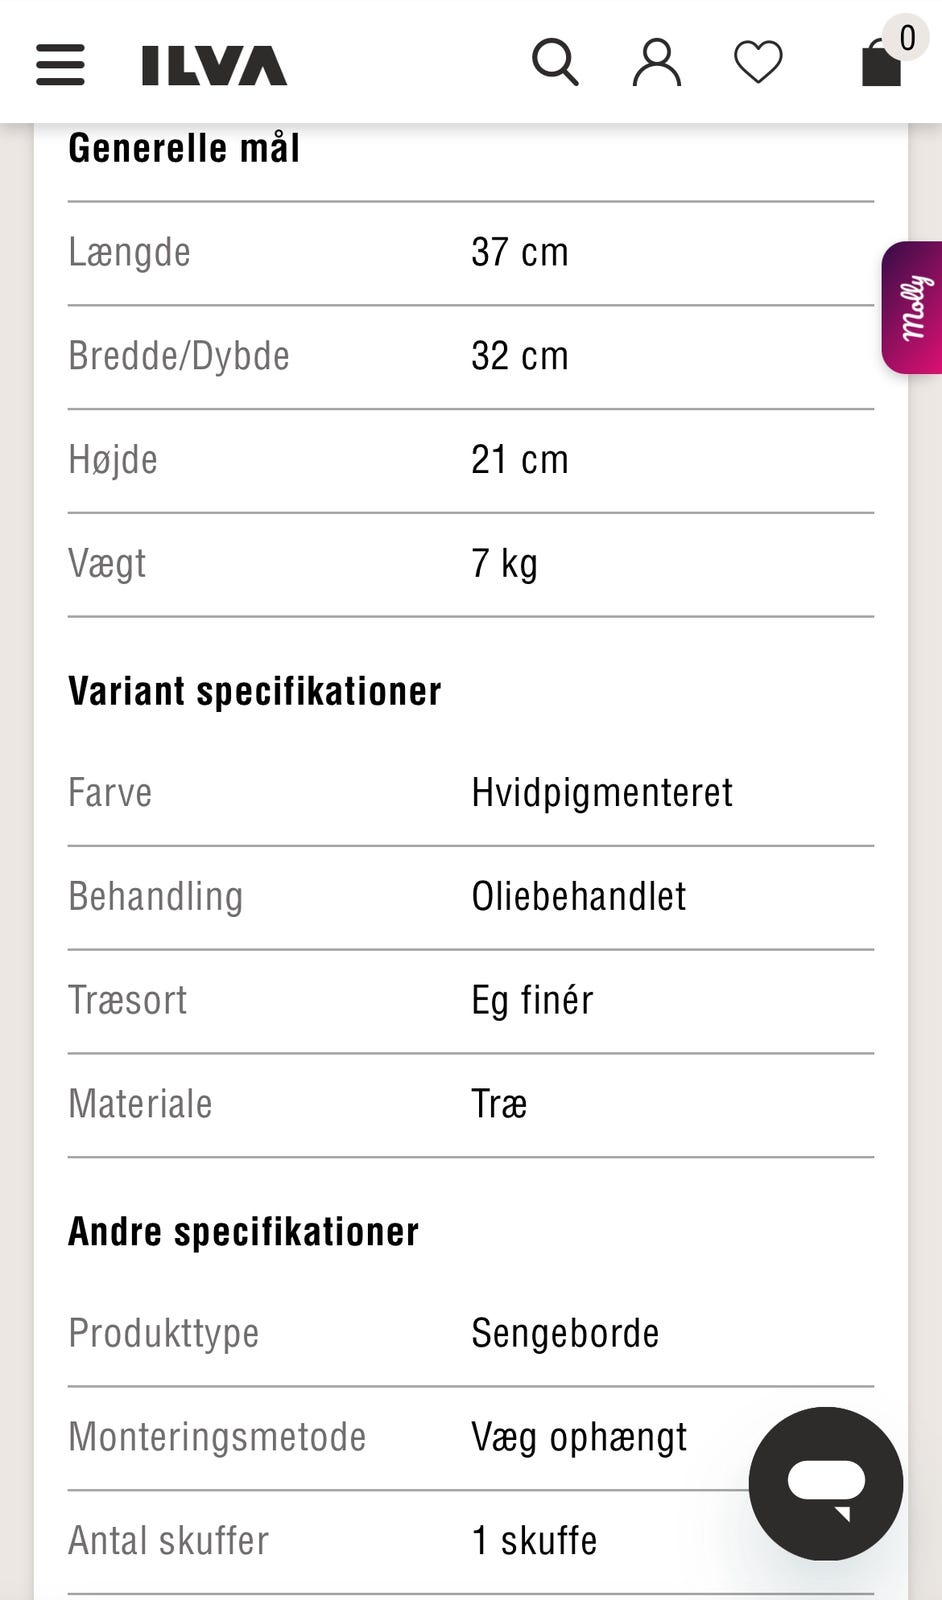Collapse the 'Andre specifikationer' section
Screen dimensions: 942x1600
(x=243, y=1231)
